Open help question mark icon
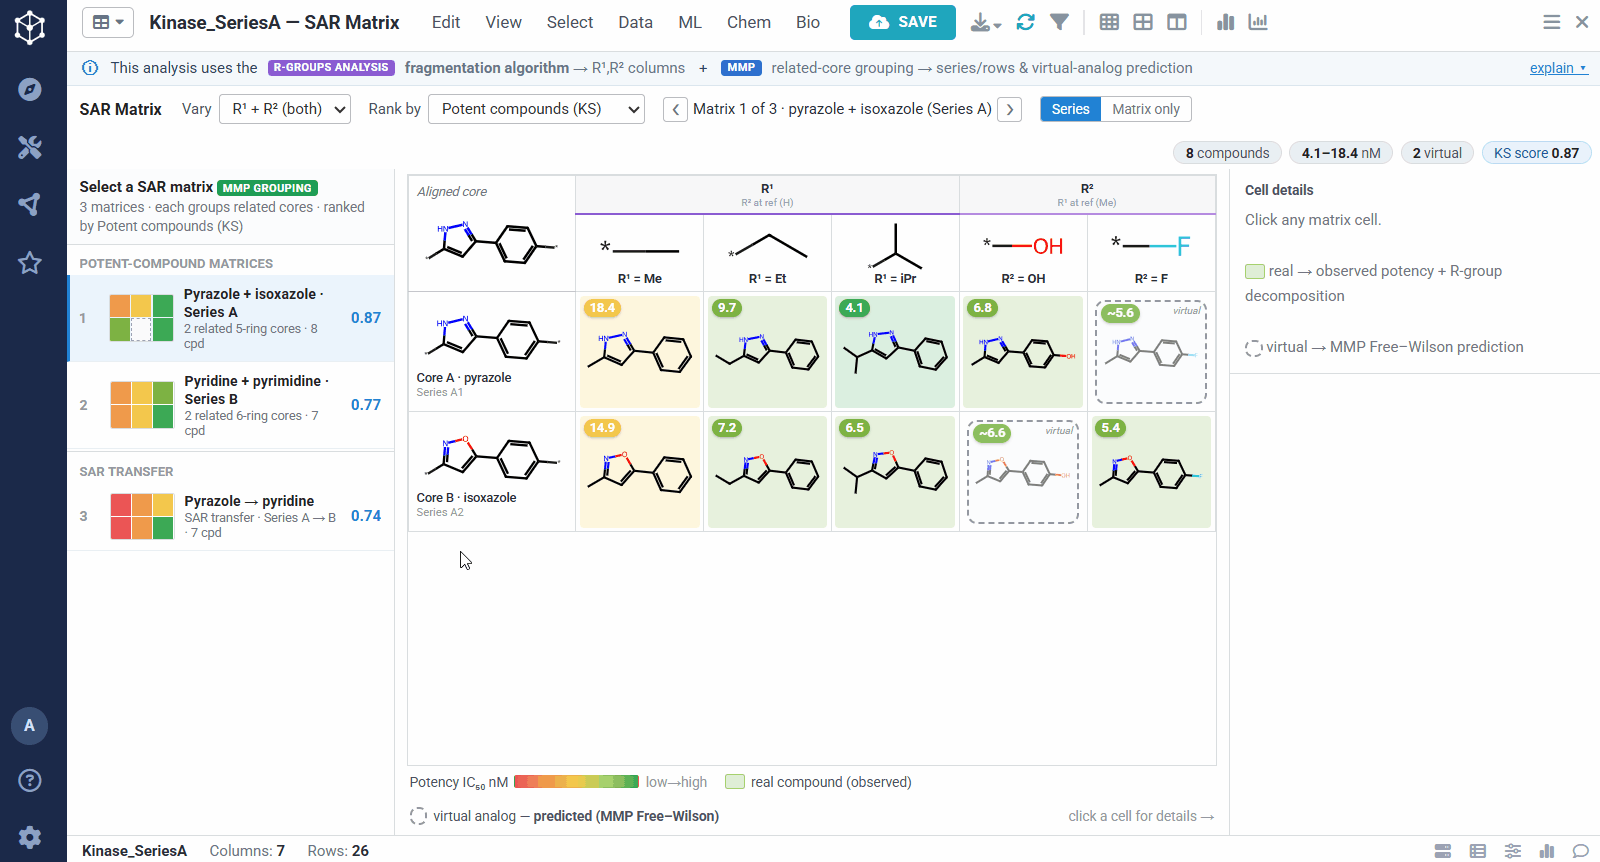 tap(30, 780)
